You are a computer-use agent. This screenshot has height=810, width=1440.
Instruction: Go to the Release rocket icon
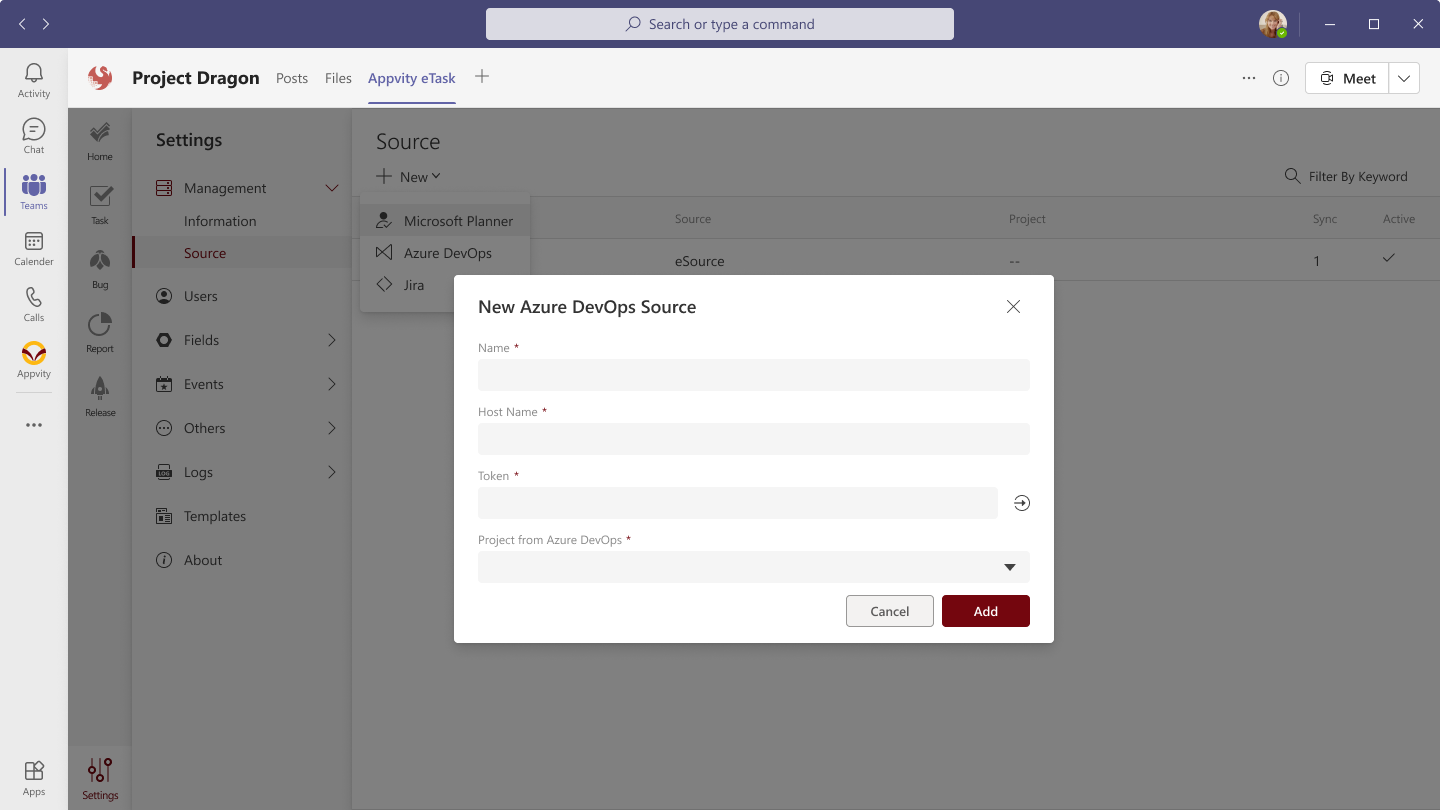pos(100,396)
